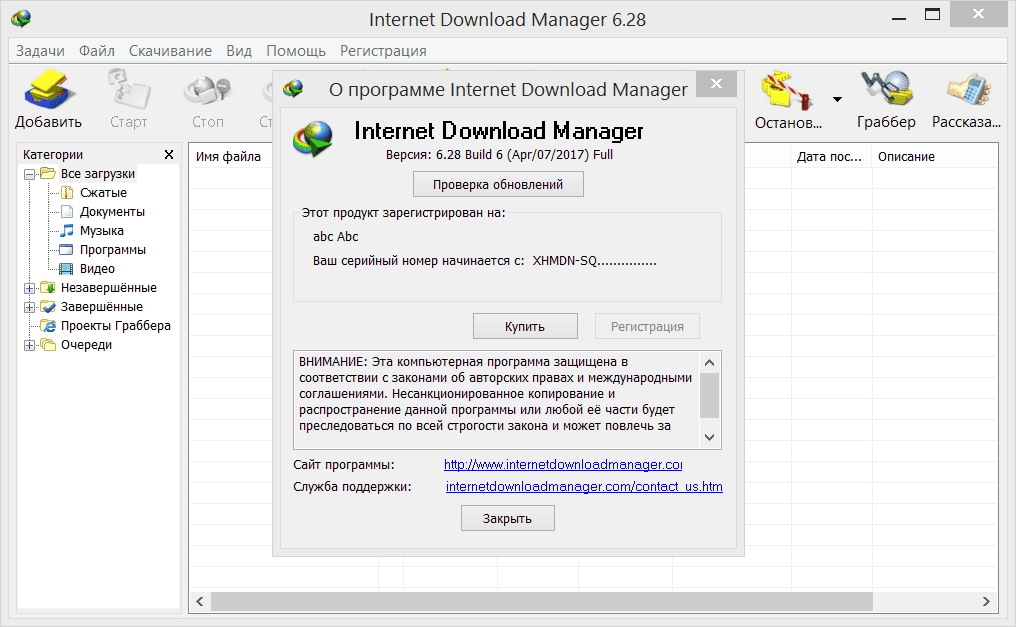Viewport: 1016px width, 627px height.
Task: Click the Останов... (stop all) toolbar icon
Action: click(x=787, y=89)
